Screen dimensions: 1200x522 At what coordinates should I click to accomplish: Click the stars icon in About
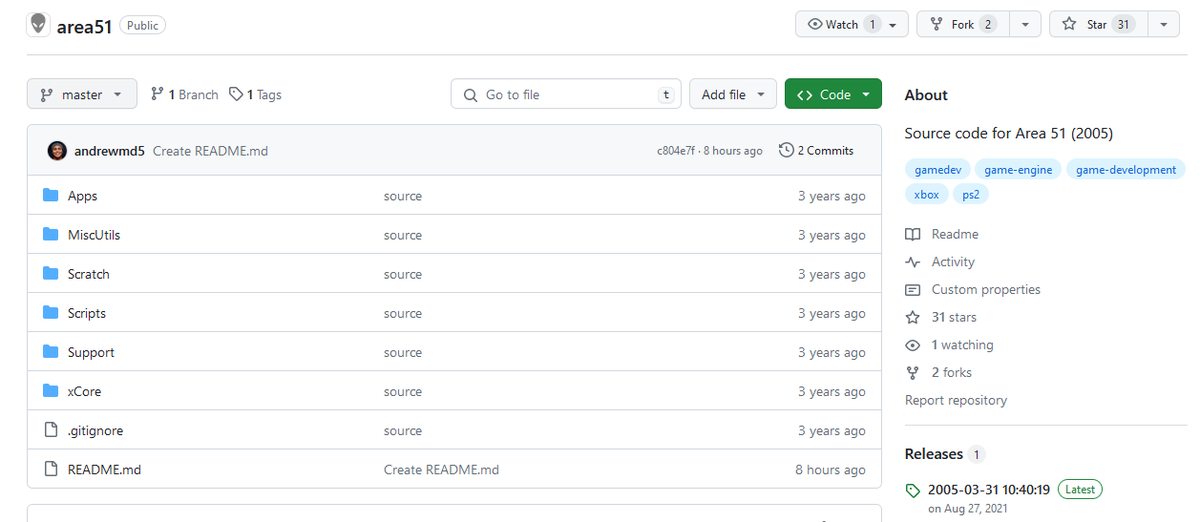[x=912, y=317]
